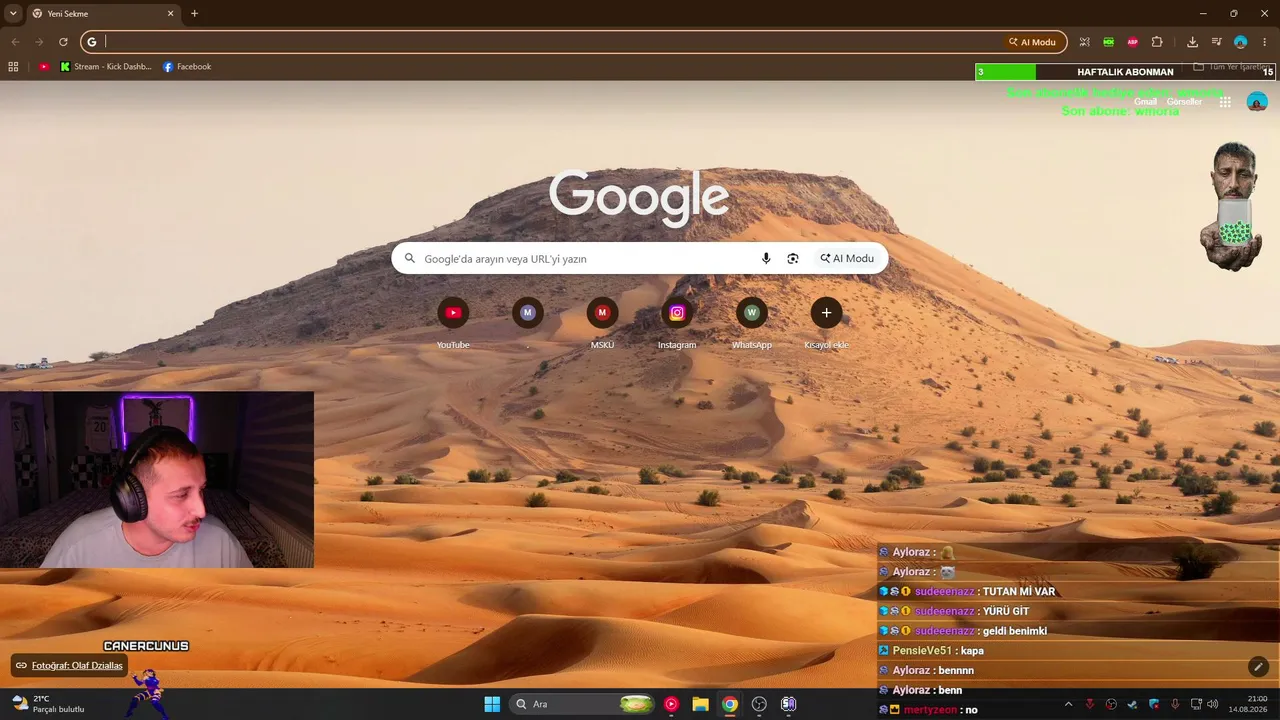The height and width of the screenshot is (720, 1280).
Task: Open the Stream - Kick Dashboard bookmark
Action: (106, 67)
